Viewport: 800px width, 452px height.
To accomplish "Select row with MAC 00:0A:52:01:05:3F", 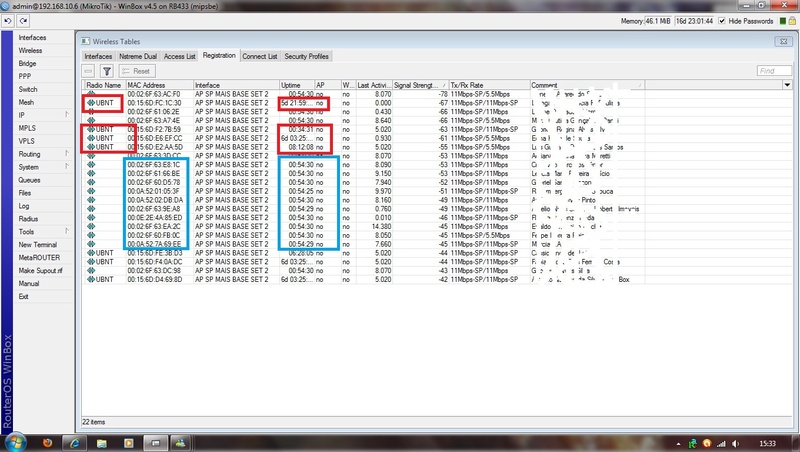I will click(x=364, y=191).
